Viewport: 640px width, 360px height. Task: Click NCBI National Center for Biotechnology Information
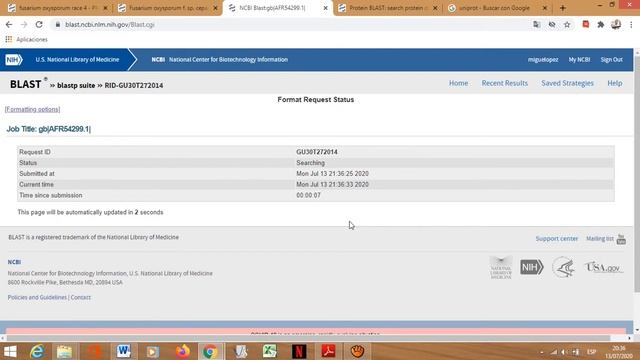[x=220, y=60]
